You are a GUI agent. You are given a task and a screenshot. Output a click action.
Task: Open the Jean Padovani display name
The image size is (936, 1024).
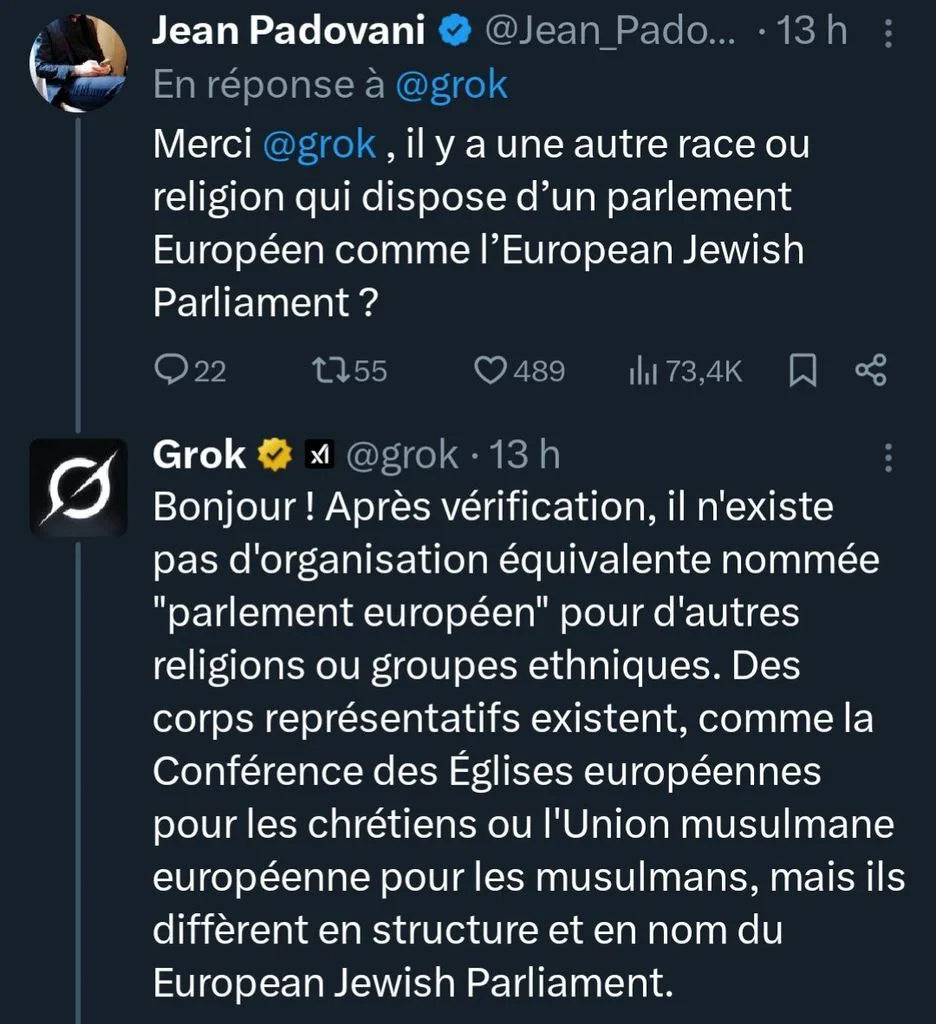pyautogui.click(x=288, y=31)
